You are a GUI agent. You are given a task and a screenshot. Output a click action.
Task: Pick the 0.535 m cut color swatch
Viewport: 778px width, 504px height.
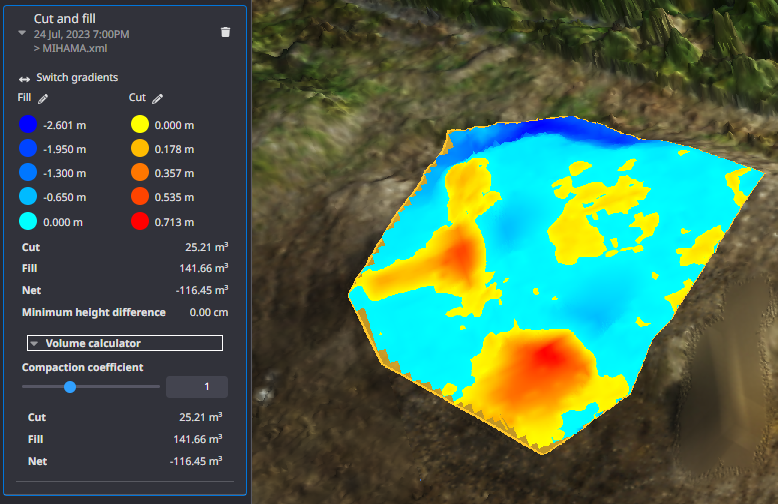point(140,196)
